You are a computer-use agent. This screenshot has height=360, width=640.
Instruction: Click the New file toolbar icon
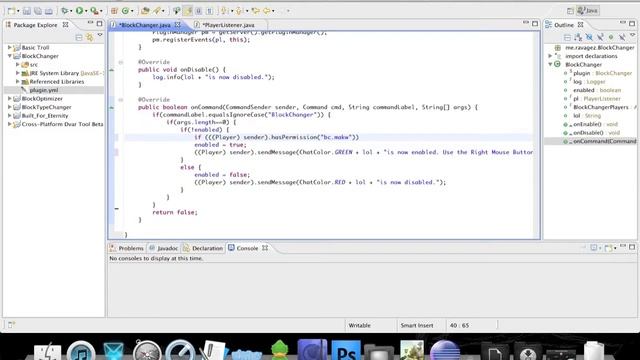point(11,11)
